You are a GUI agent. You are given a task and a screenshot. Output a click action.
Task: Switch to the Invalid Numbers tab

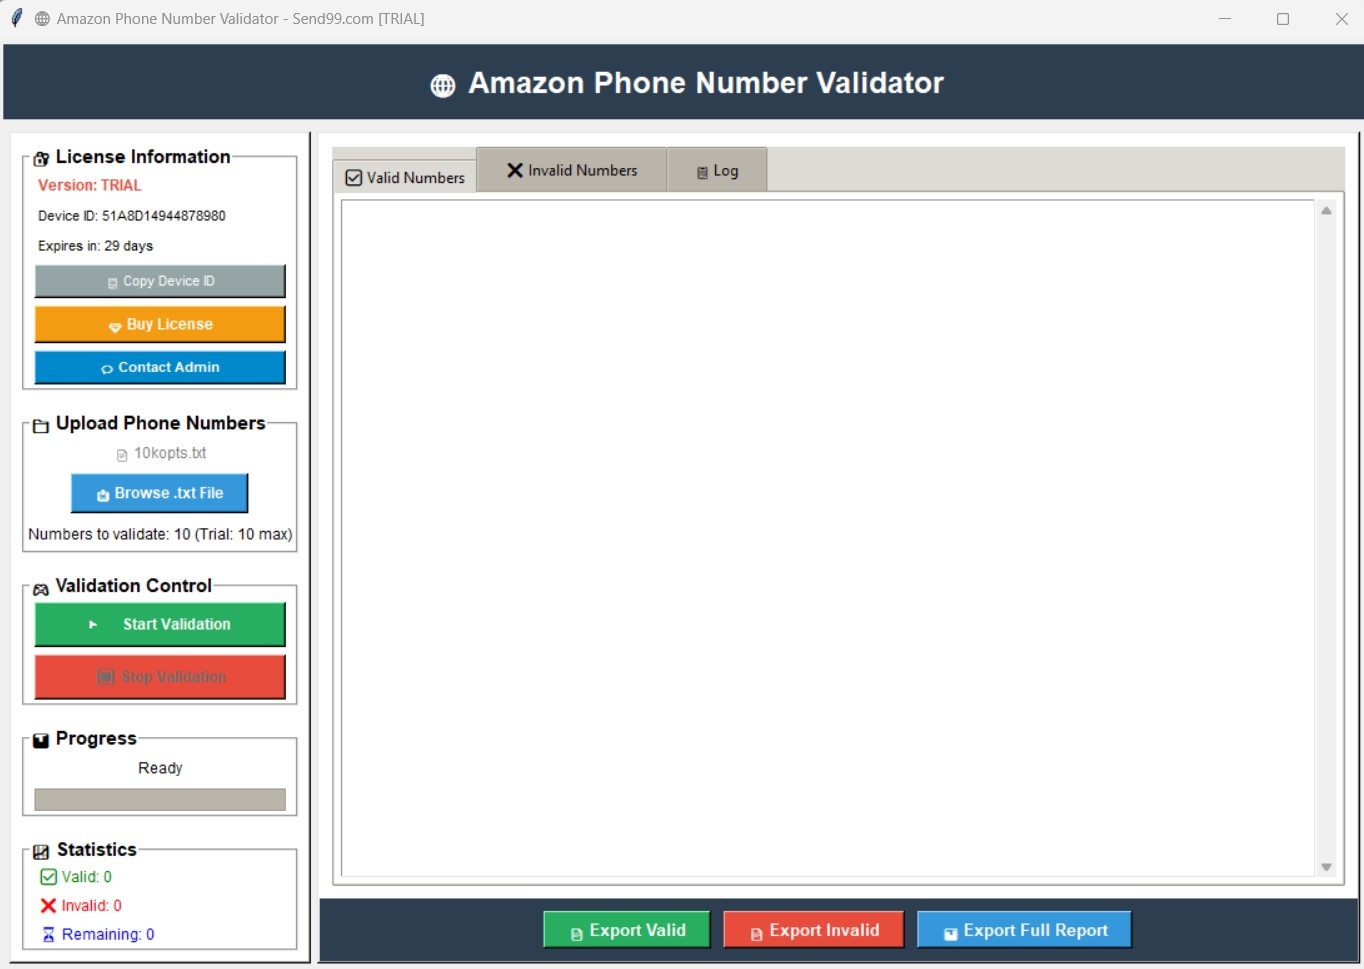click(571, 170)
